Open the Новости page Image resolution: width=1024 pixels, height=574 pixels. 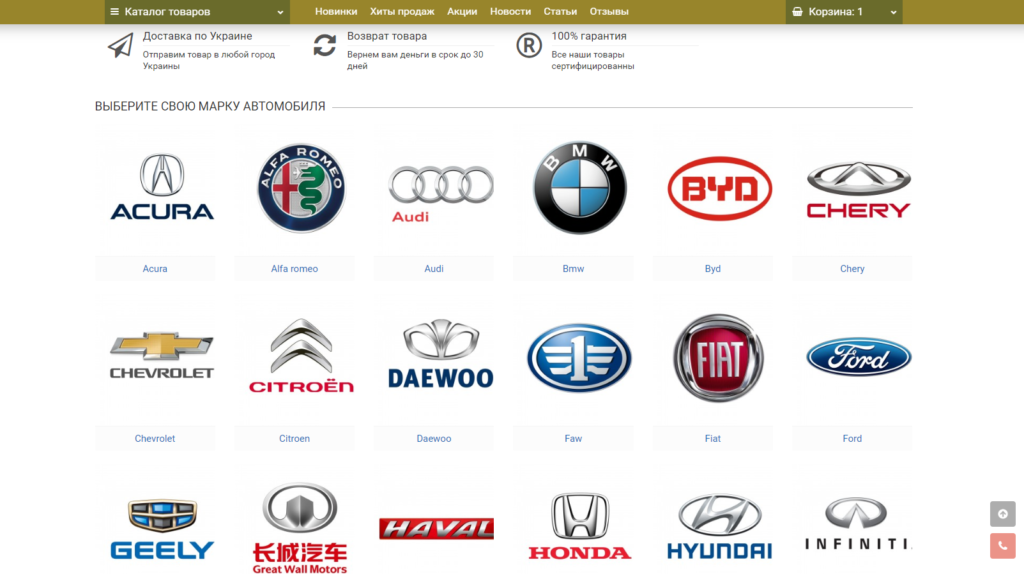coord(510,12)
